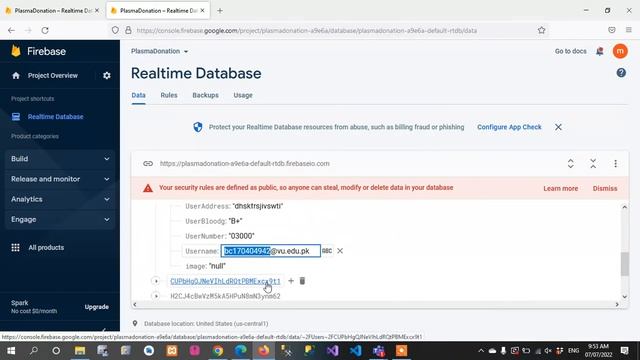
Task: Open the project settings gear
Action: 107,76
